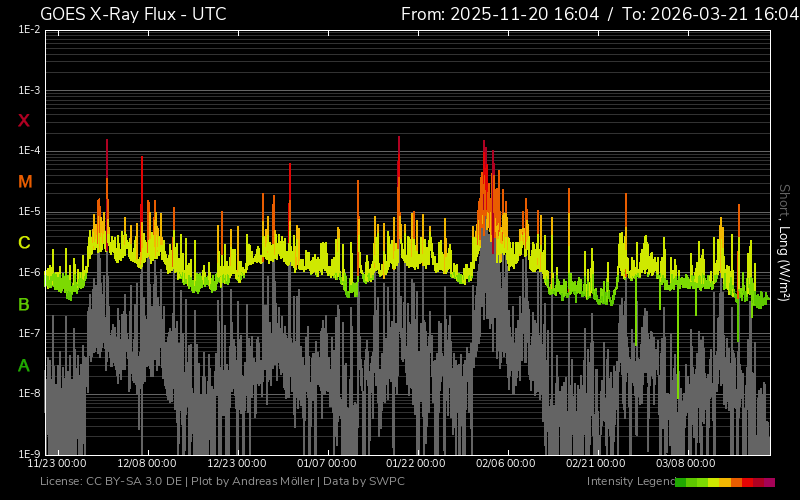Click the 1E-2 y-axis tick label
The image size is (800, 500).
(29, 31)
